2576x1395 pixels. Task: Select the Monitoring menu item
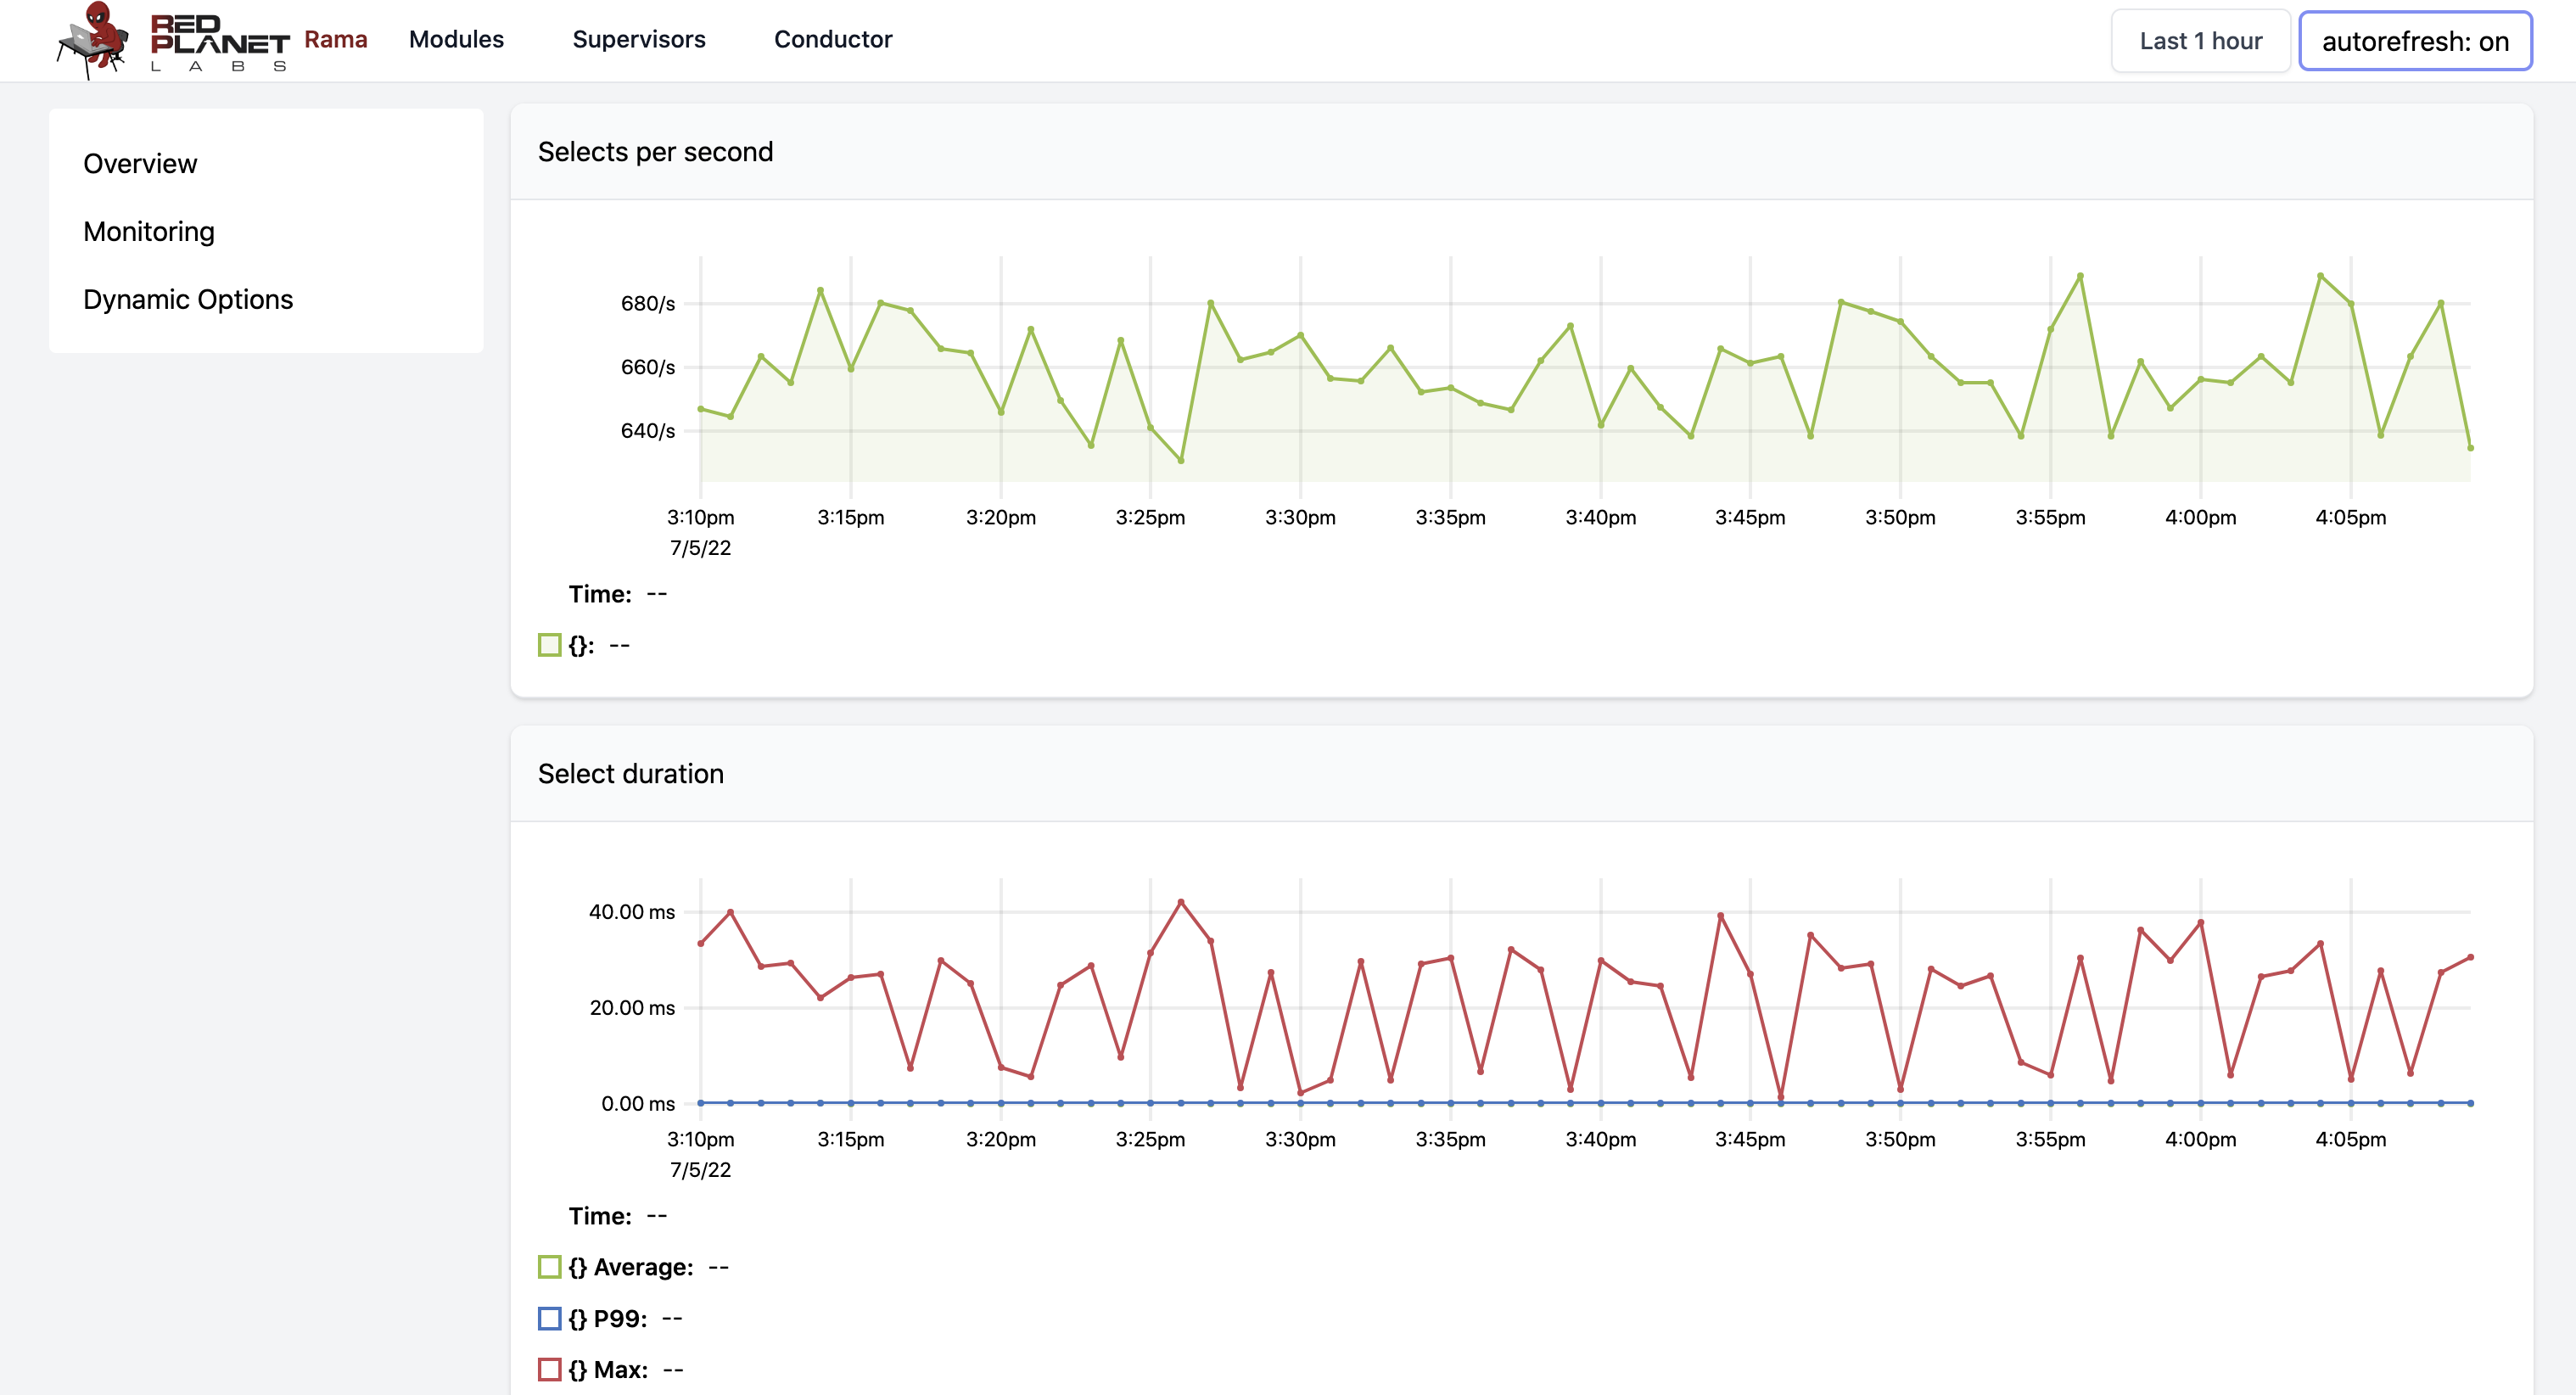148,230
